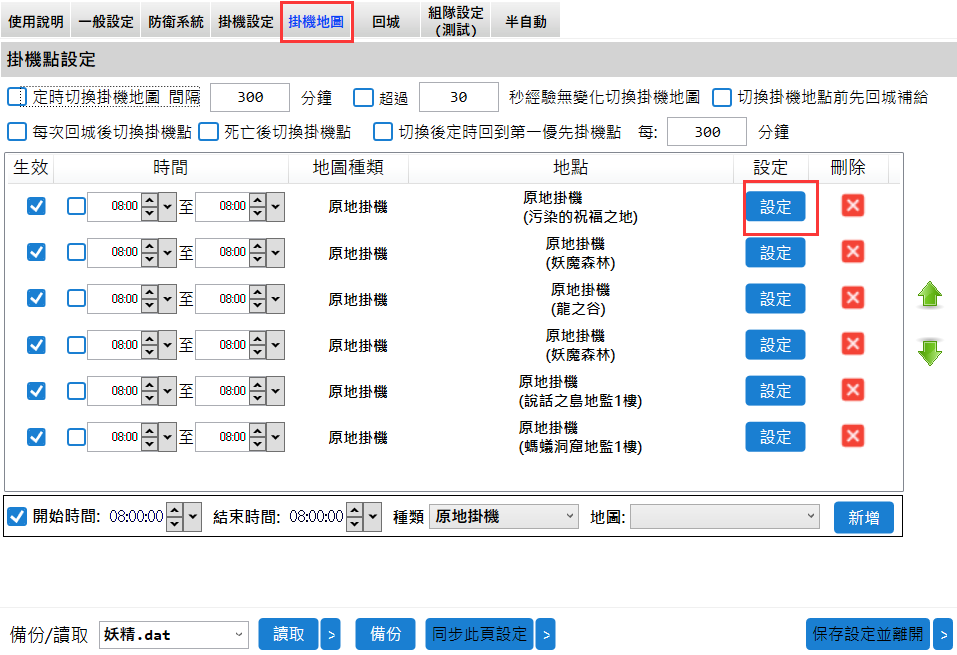Open the 地圖 selection dropdown
This screenshot has height=655, width=957.
[x=723, y=517]
